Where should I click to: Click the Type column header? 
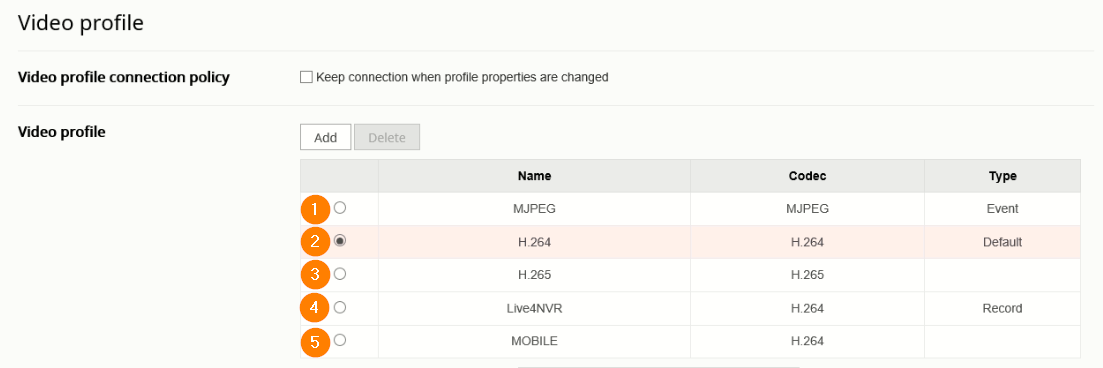[1002, 176]
